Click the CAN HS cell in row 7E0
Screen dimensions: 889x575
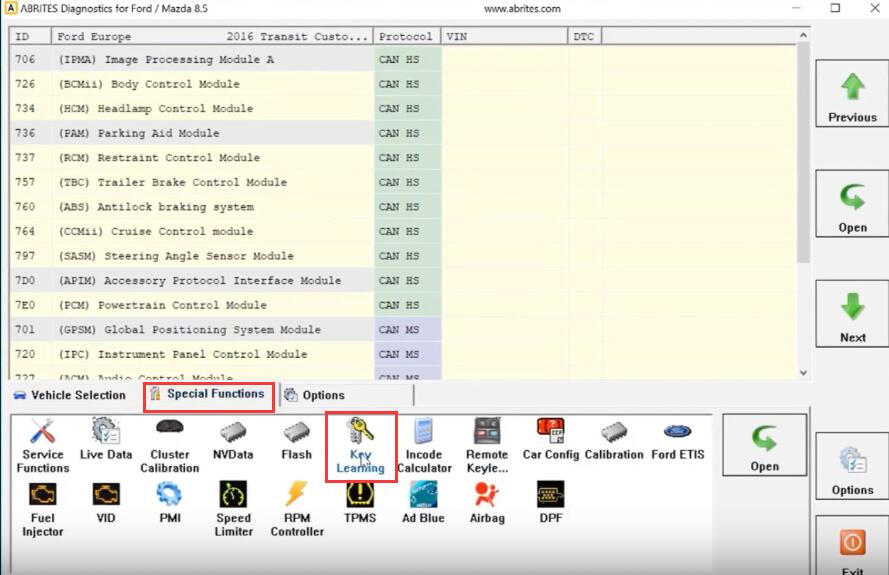point(408,305)
